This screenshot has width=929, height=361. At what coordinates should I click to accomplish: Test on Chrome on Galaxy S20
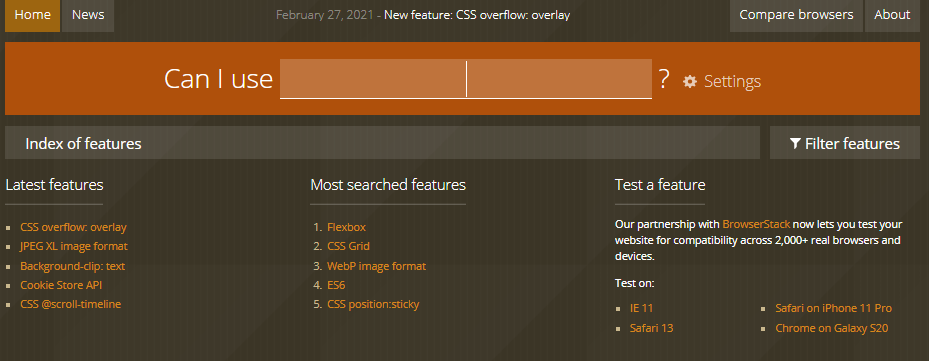[832, 328]
